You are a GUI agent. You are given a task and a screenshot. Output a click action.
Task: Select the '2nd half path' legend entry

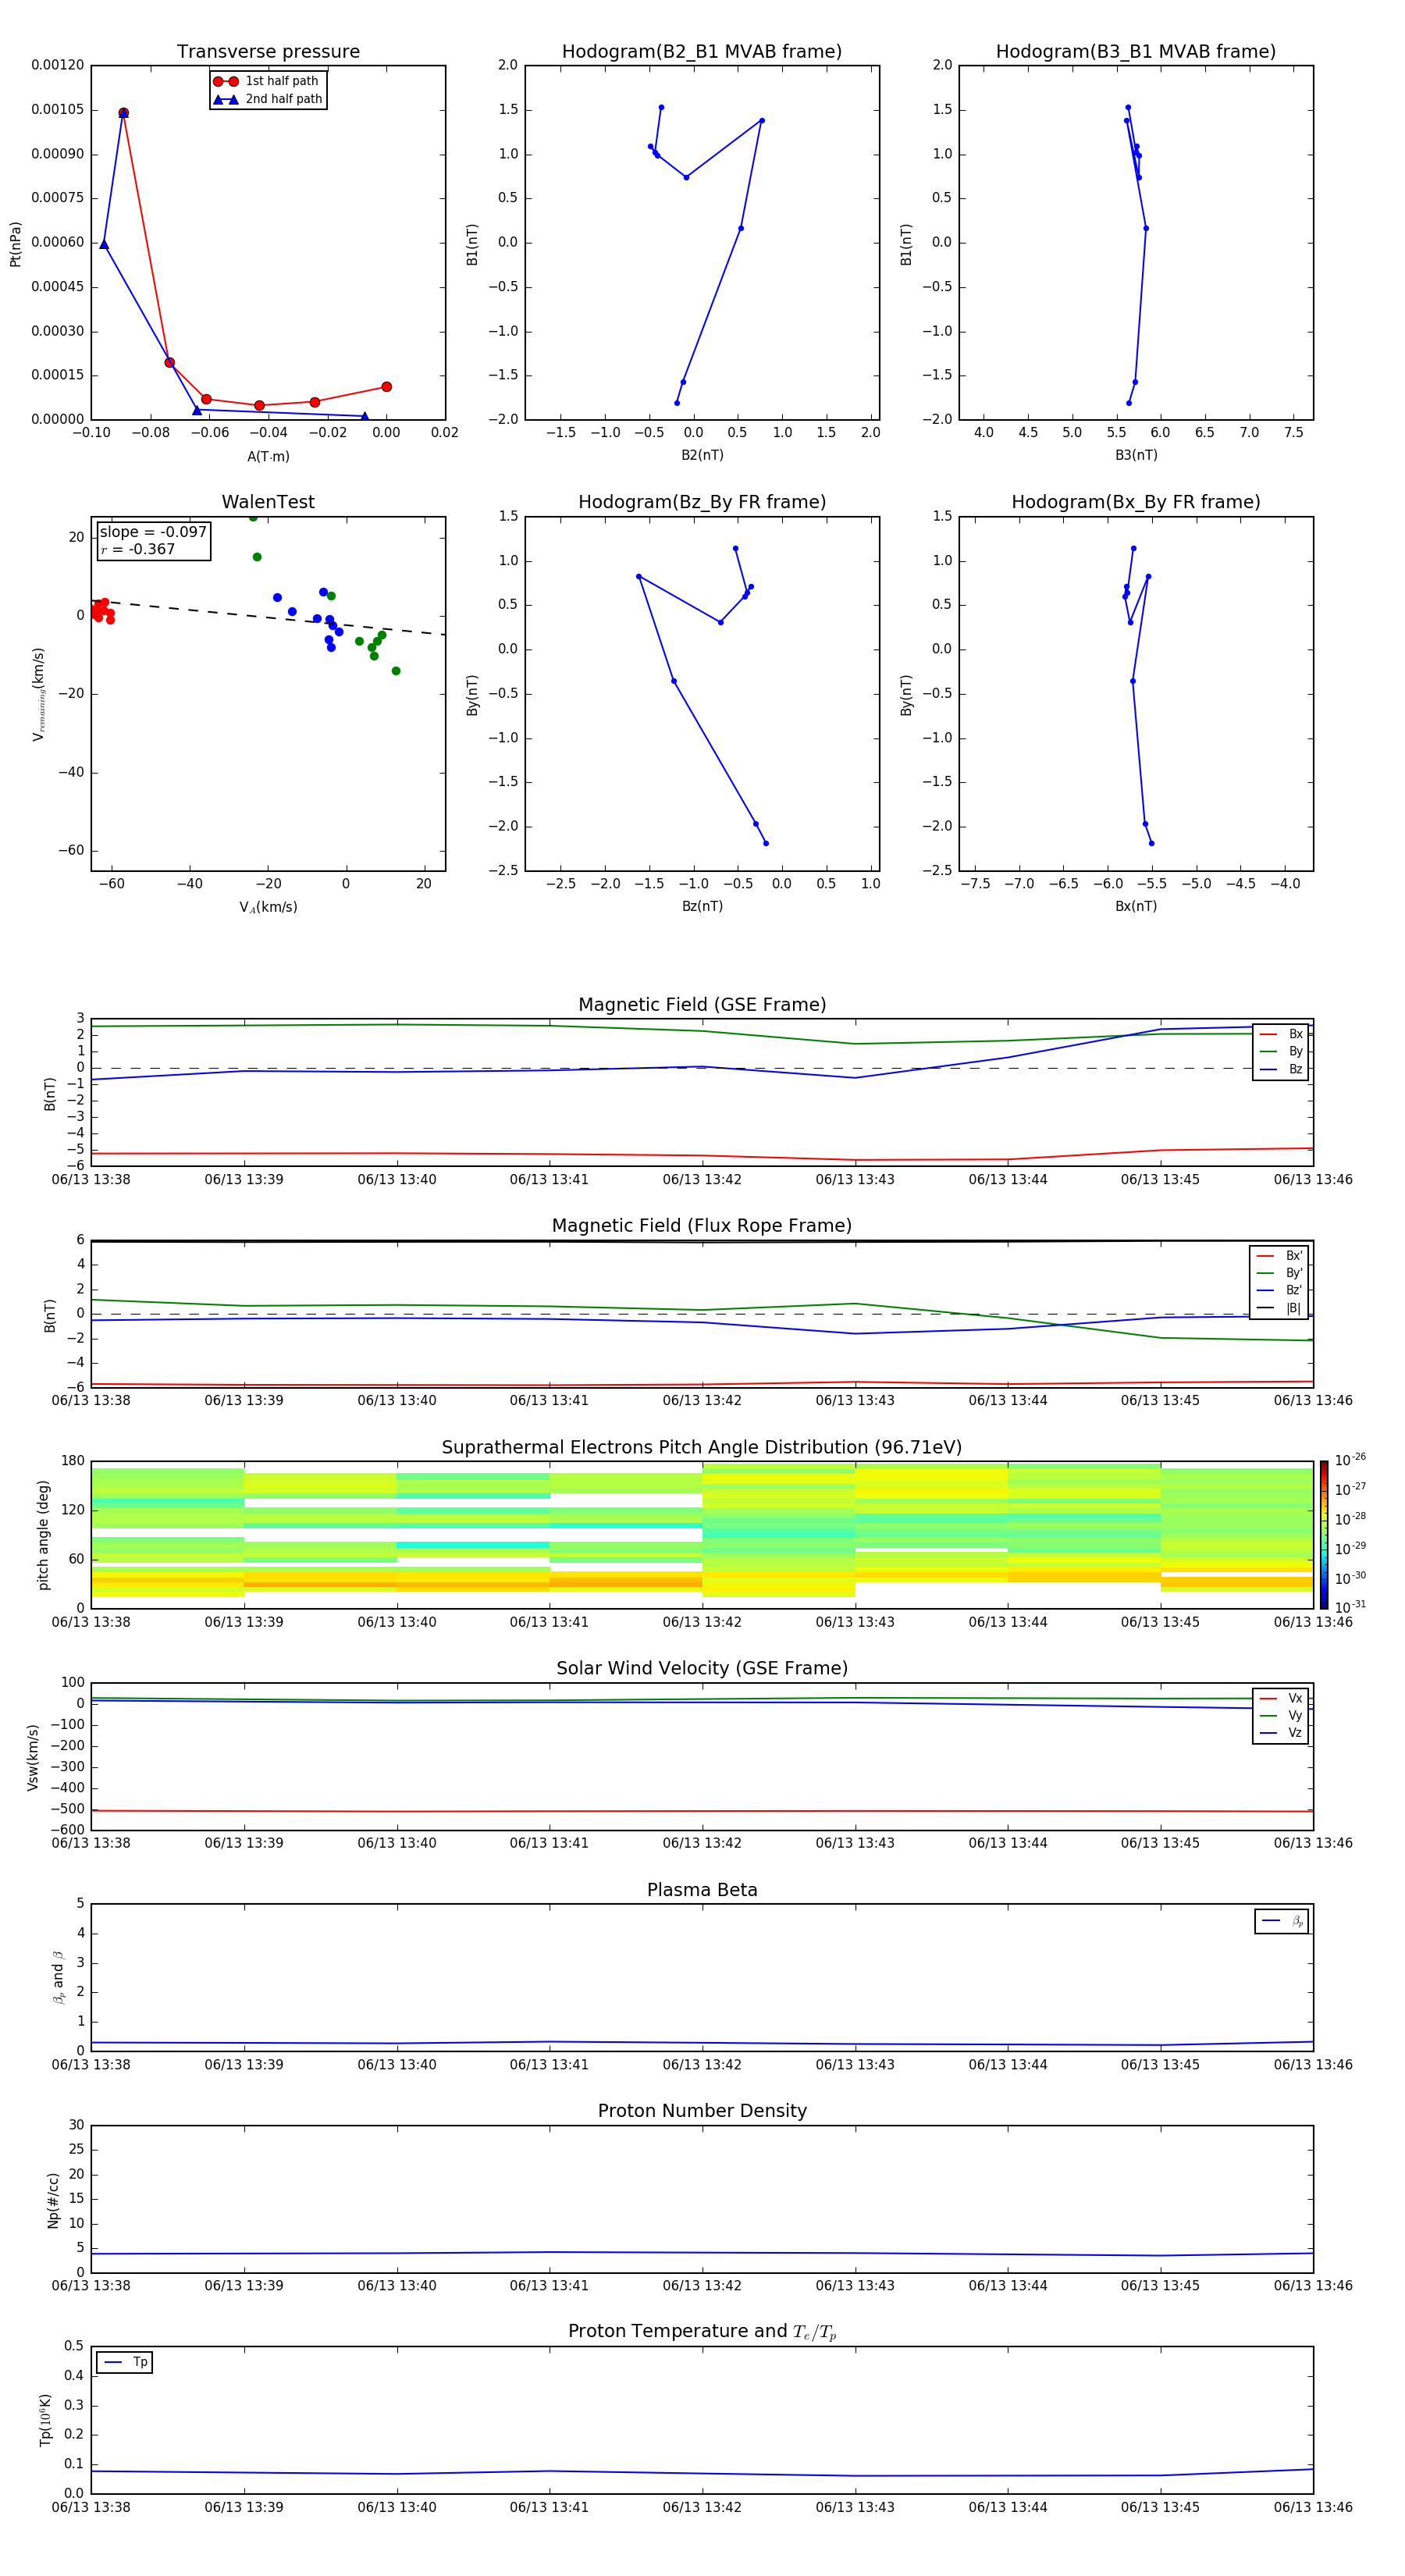pyautogui.click(x=267, y=99)
